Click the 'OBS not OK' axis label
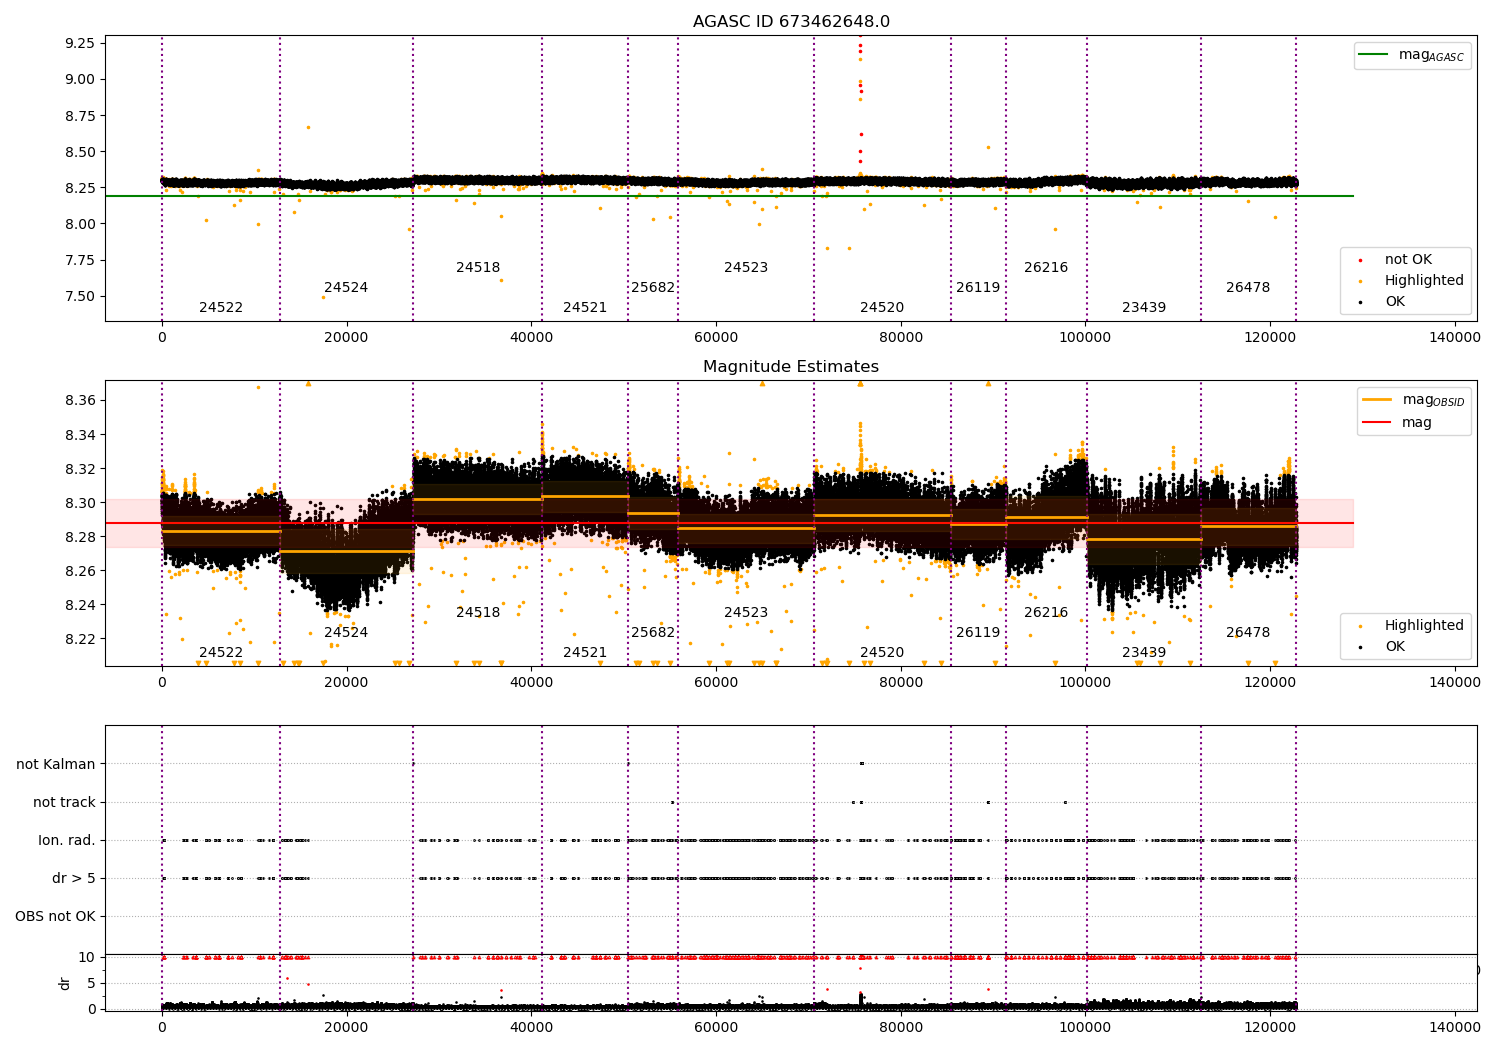Viewport: 1500px width, 1050px height. pyautogui.click(x=55, y=916)
